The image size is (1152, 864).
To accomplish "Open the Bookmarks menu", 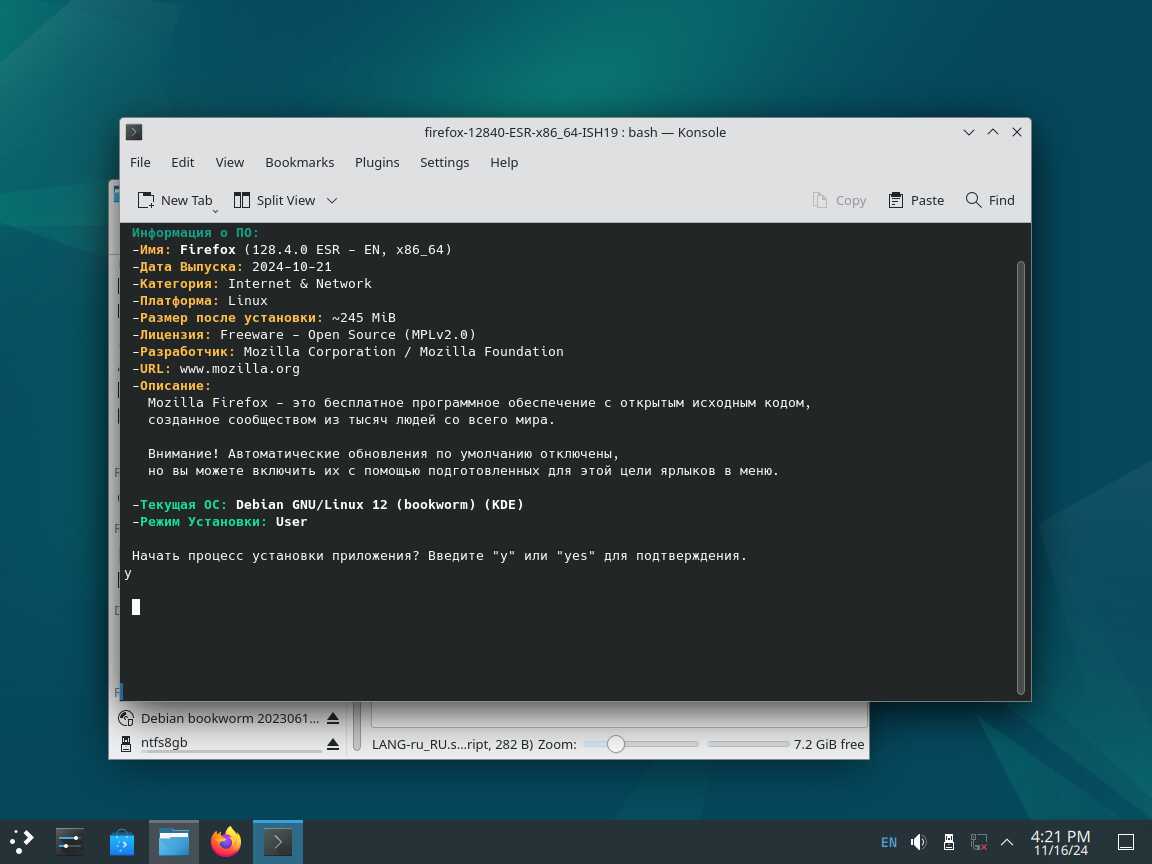I will (x=299, y=162).
